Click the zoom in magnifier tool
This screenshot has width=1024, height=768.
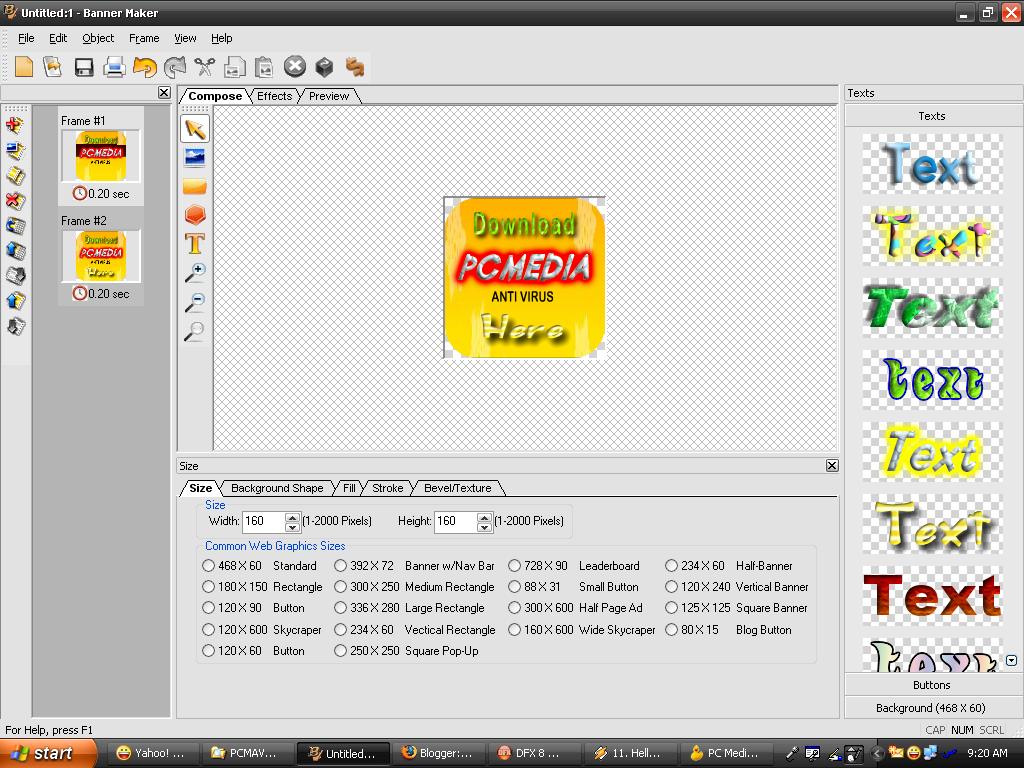[x=195, y=273]
